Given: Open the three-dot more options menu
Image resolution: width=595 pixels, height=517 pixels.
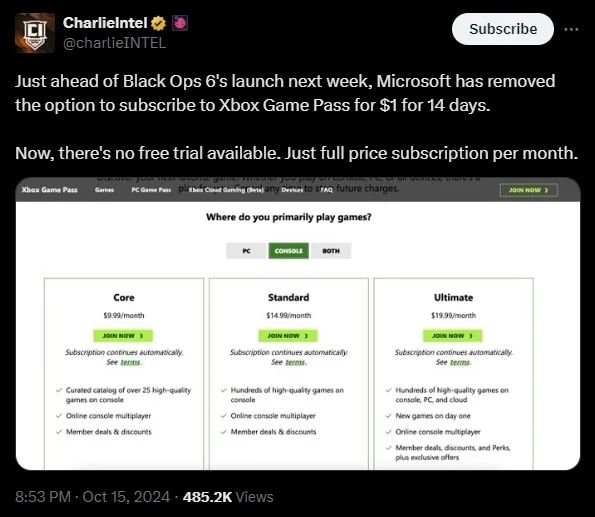Looking at the screenshot, I should click(x=571, y=29).
